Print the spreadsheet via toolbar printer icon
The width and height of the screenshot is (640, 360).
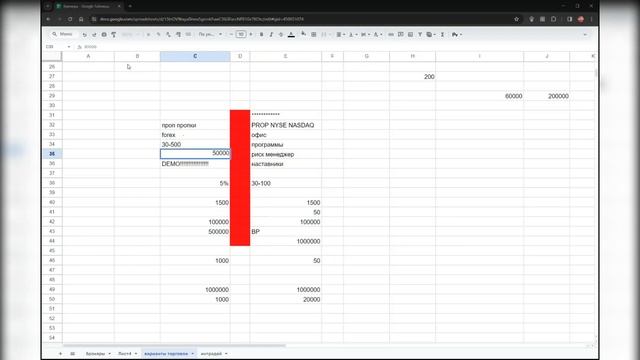coord(104,35)
